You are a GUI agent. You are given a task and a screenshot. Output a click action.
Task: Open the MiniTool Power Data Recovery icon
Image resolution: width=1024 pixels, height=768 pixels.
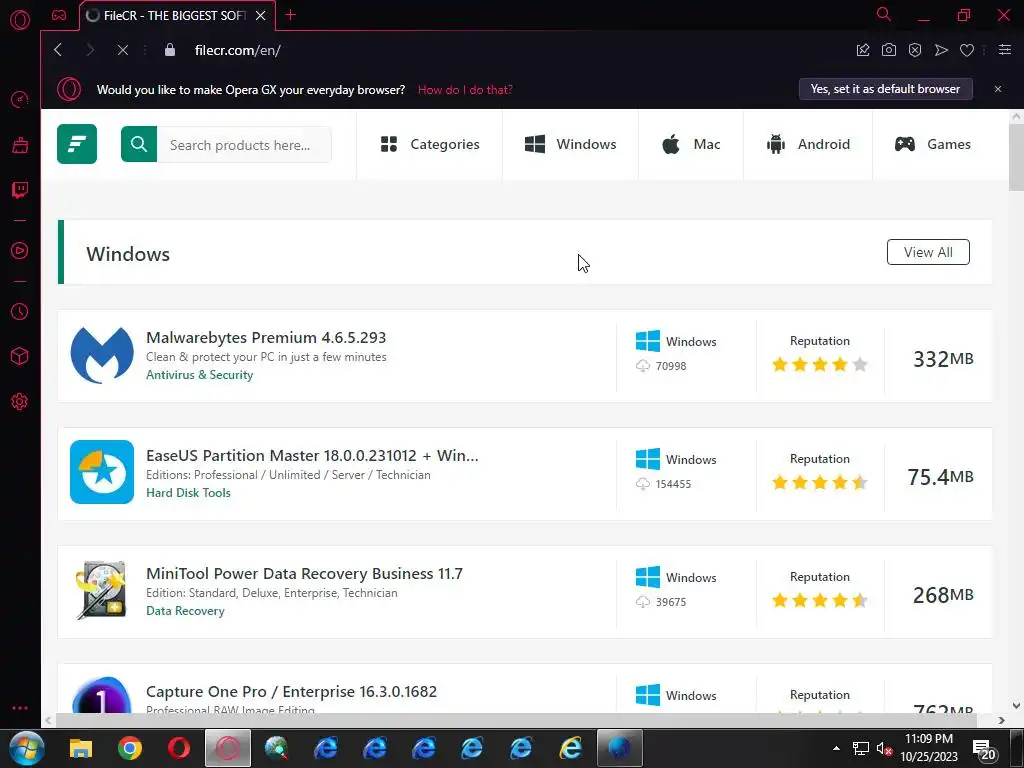[102, 590]
